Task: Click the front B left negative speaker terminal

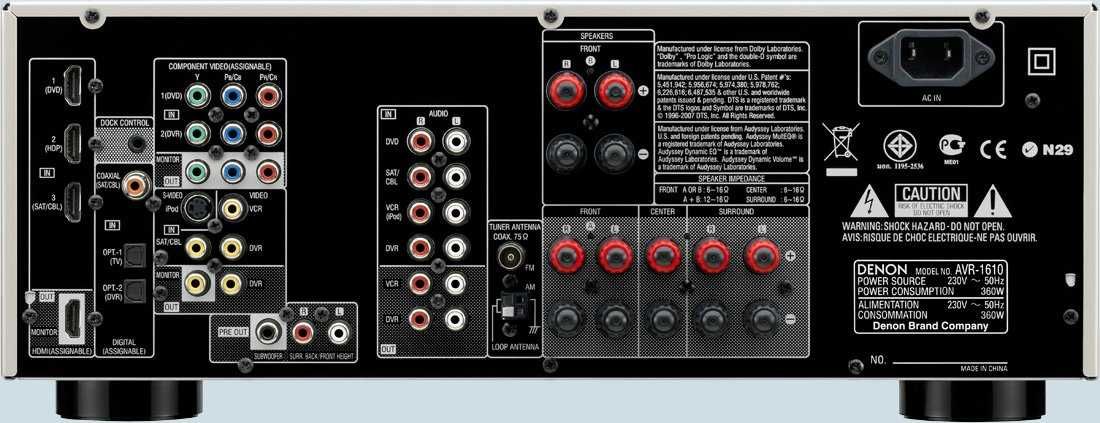Action: tap(614, 153)
